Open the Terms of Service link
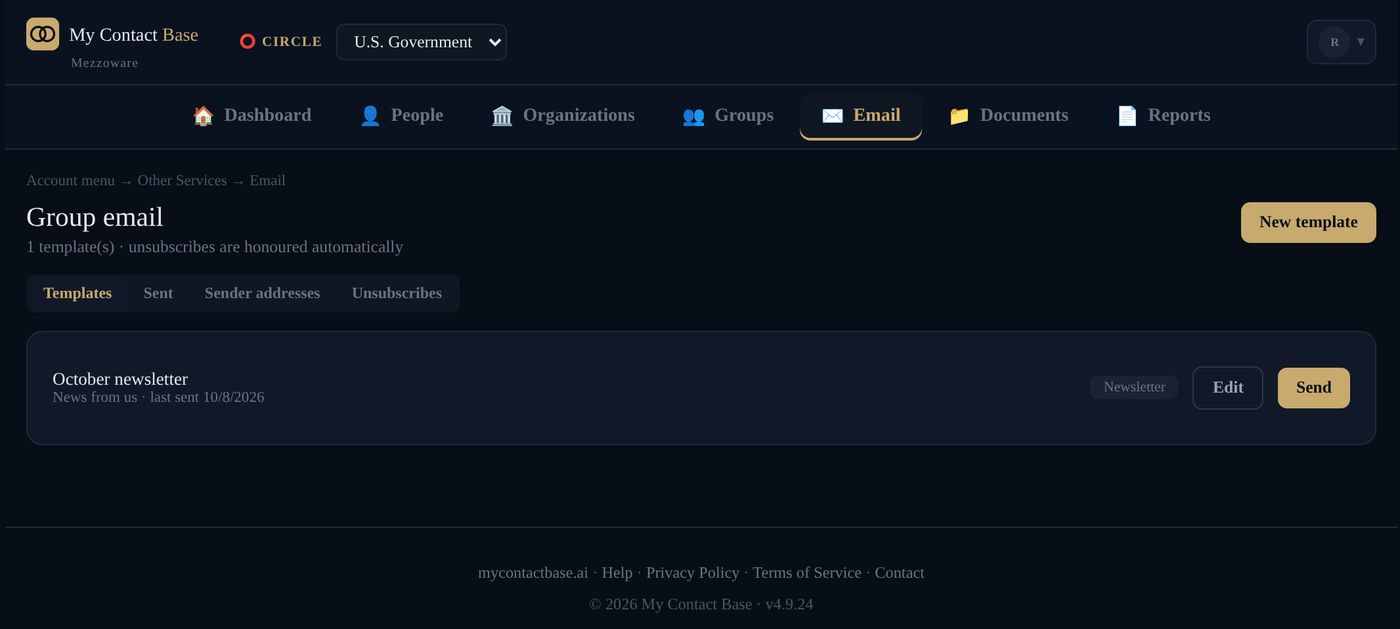1400x629 pixels. pyautogui.click(x=807, y=573)
